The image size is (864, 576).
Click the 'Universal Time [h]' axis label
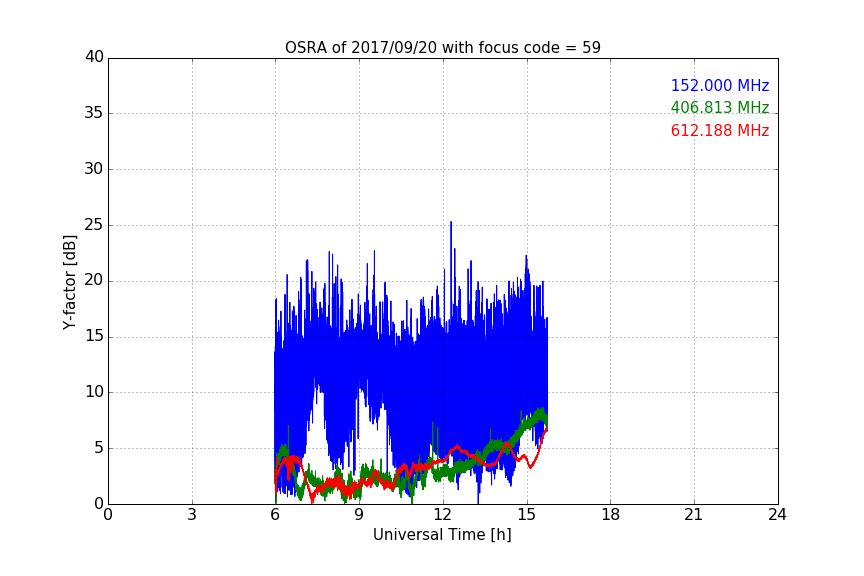click(442, 535)
